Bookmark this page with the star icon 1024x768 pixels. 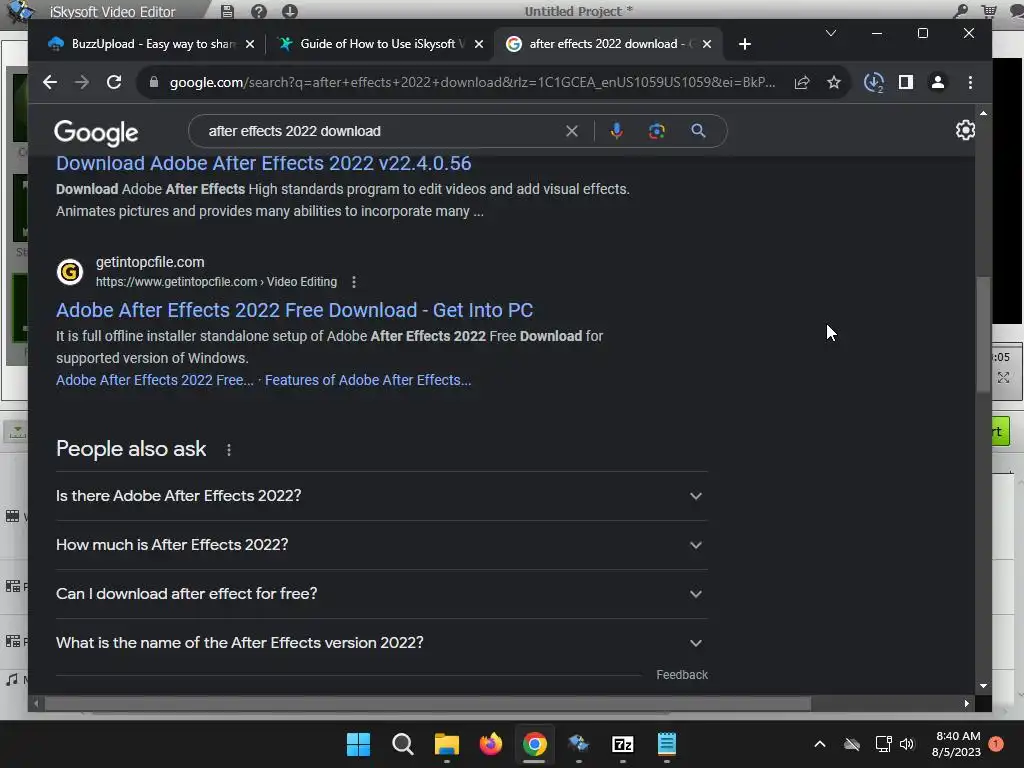click(x=834, y=82)
